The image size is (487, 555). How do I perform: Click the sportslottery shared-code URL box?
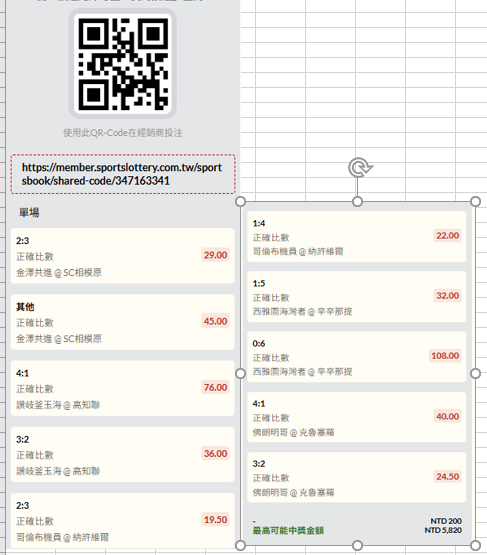pos(123,174)
